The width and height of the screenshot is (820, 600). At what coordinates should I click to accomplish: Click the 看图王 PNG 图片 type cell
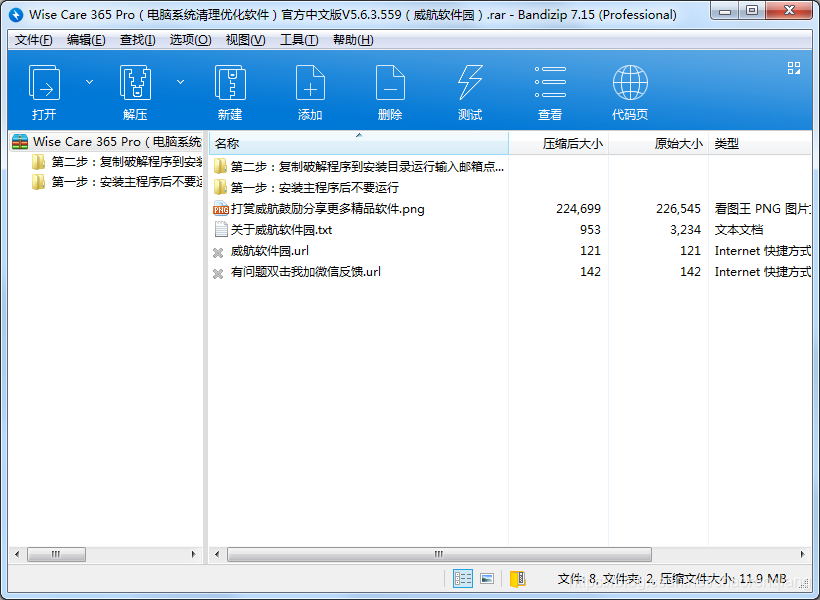(762, 209)
